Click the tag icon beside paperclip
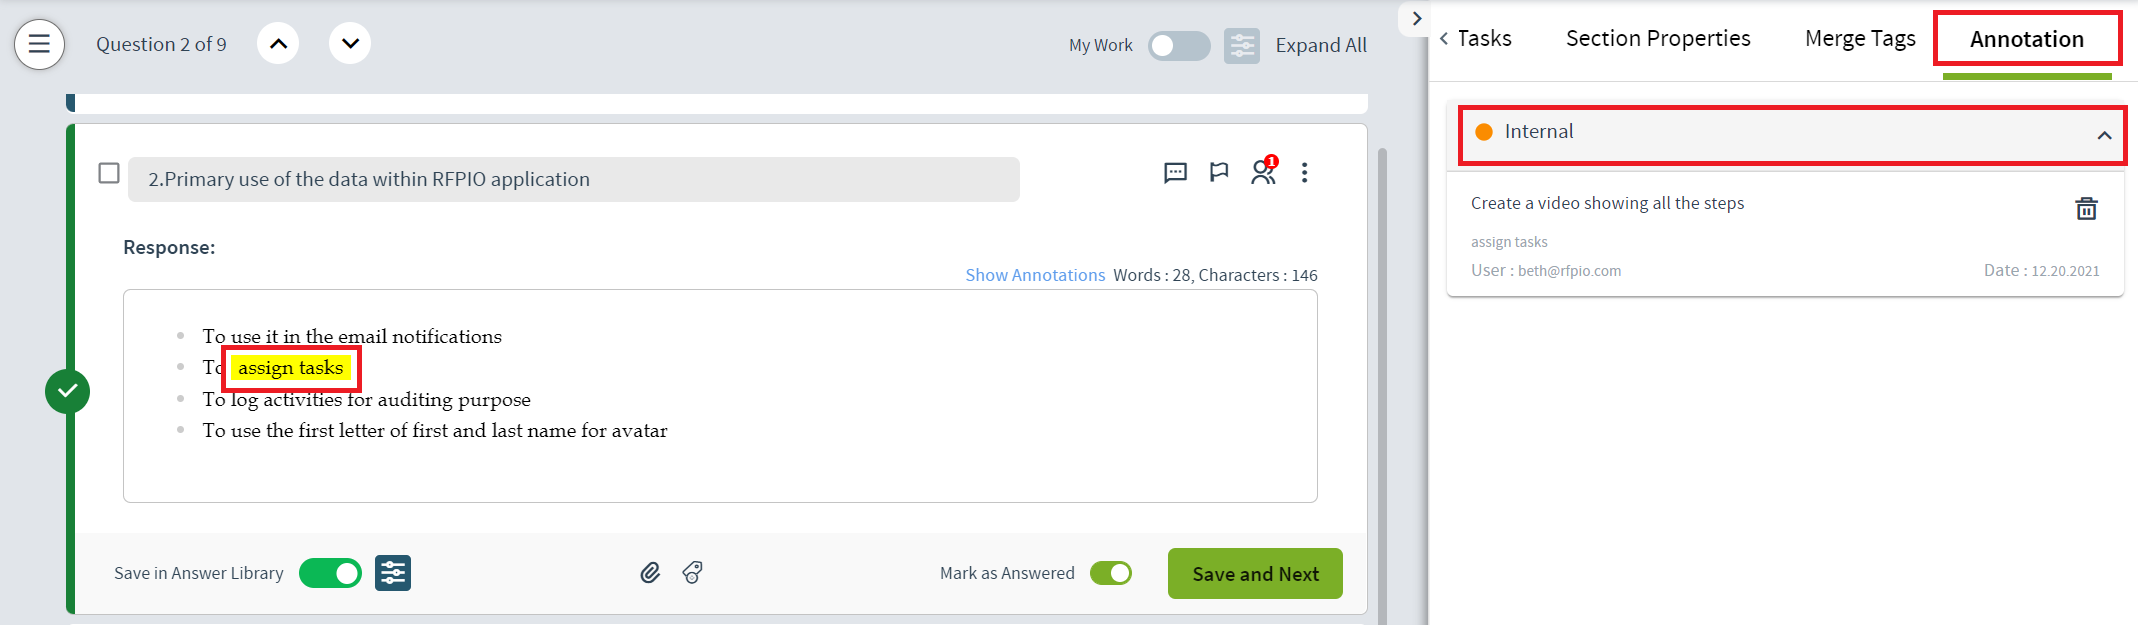 click(x=692, y=573)
